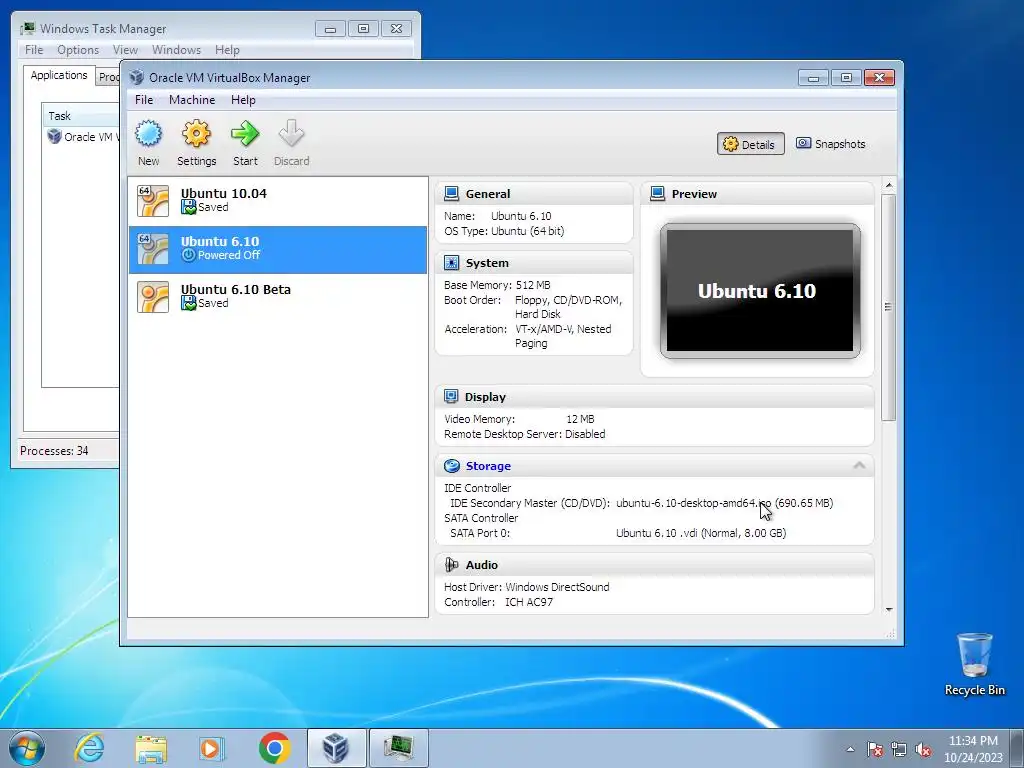The width and height of the screenshot is (1024, 768).
Task: Click the ubuntu-6.10-desktop-amd64.iso entry
Action: (724, 504)
